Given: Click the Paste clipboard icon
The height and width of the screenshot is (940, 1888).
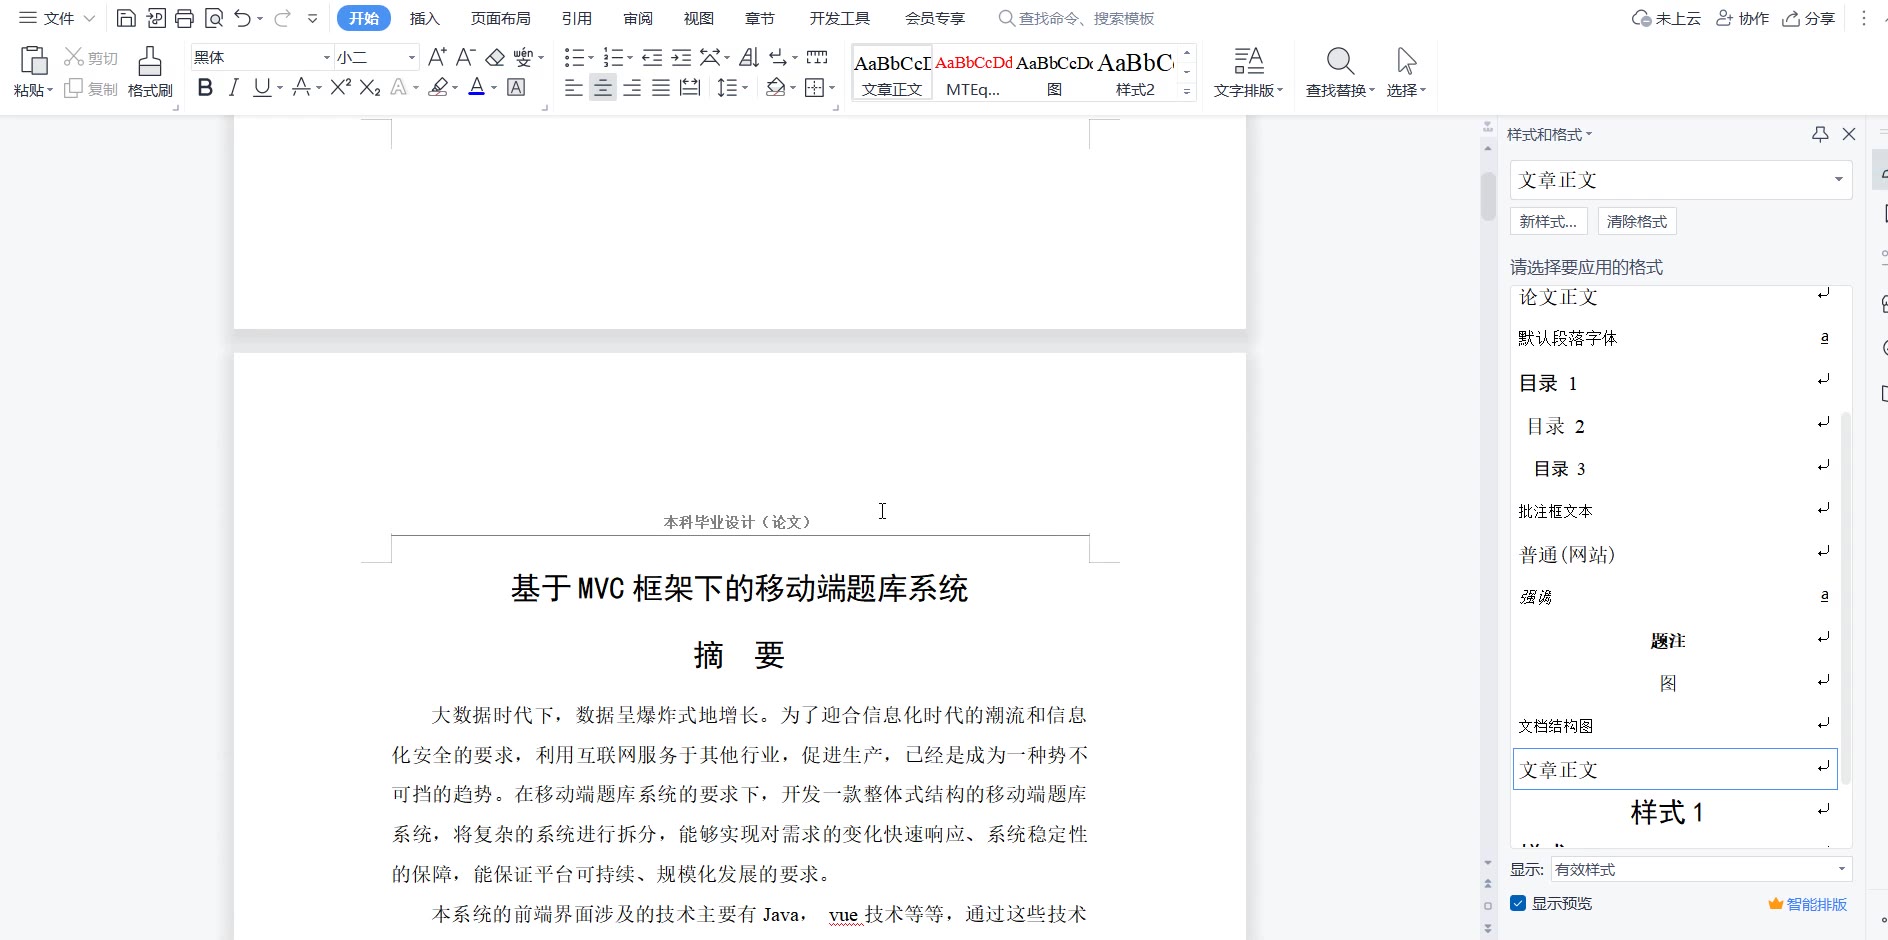Looking at the screenshot, I should (33, 61).
